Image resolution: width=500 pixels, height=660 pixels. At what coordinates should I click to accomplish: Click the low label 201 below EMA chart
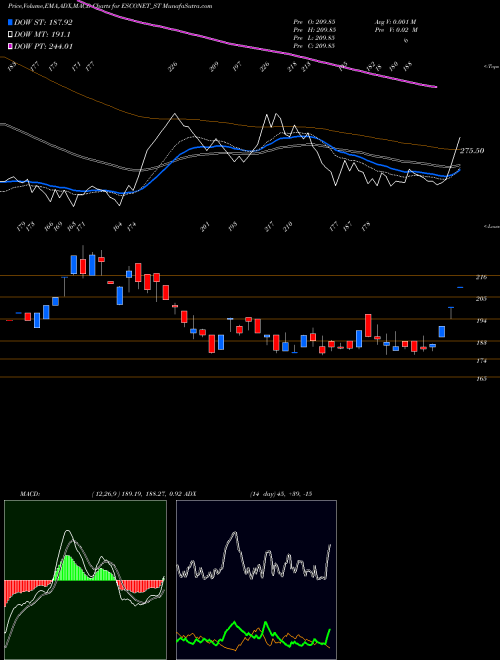(x=205, y=228)
